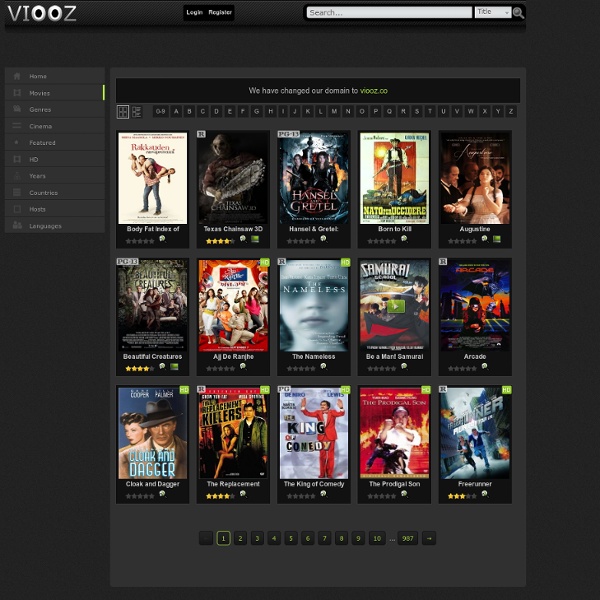This screenshot has width=600, height=600.
Task: Click the Languages sidebar icon
Action: pos(17,225)
